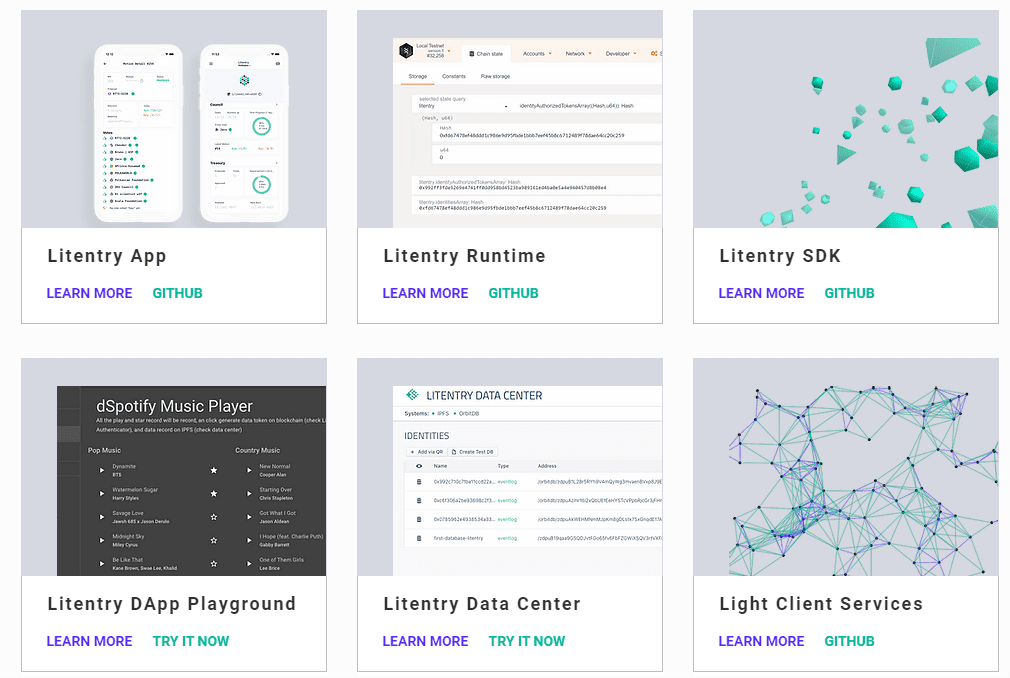Viewport: 1010px width, 678px height.
Task: Click Developer menu in Runtime screenshot
Action: pos(621,53)
